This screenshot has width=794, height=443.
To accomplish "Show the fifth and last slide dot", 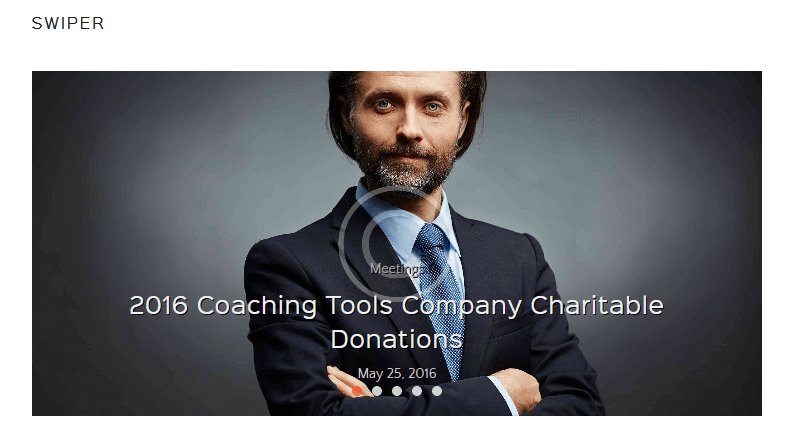I will click(x=437, y=391).
